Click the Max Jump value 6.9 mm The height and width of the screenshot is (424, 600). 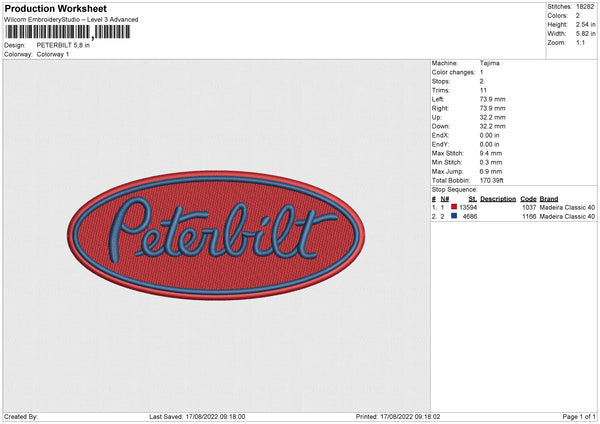(491, 171)
